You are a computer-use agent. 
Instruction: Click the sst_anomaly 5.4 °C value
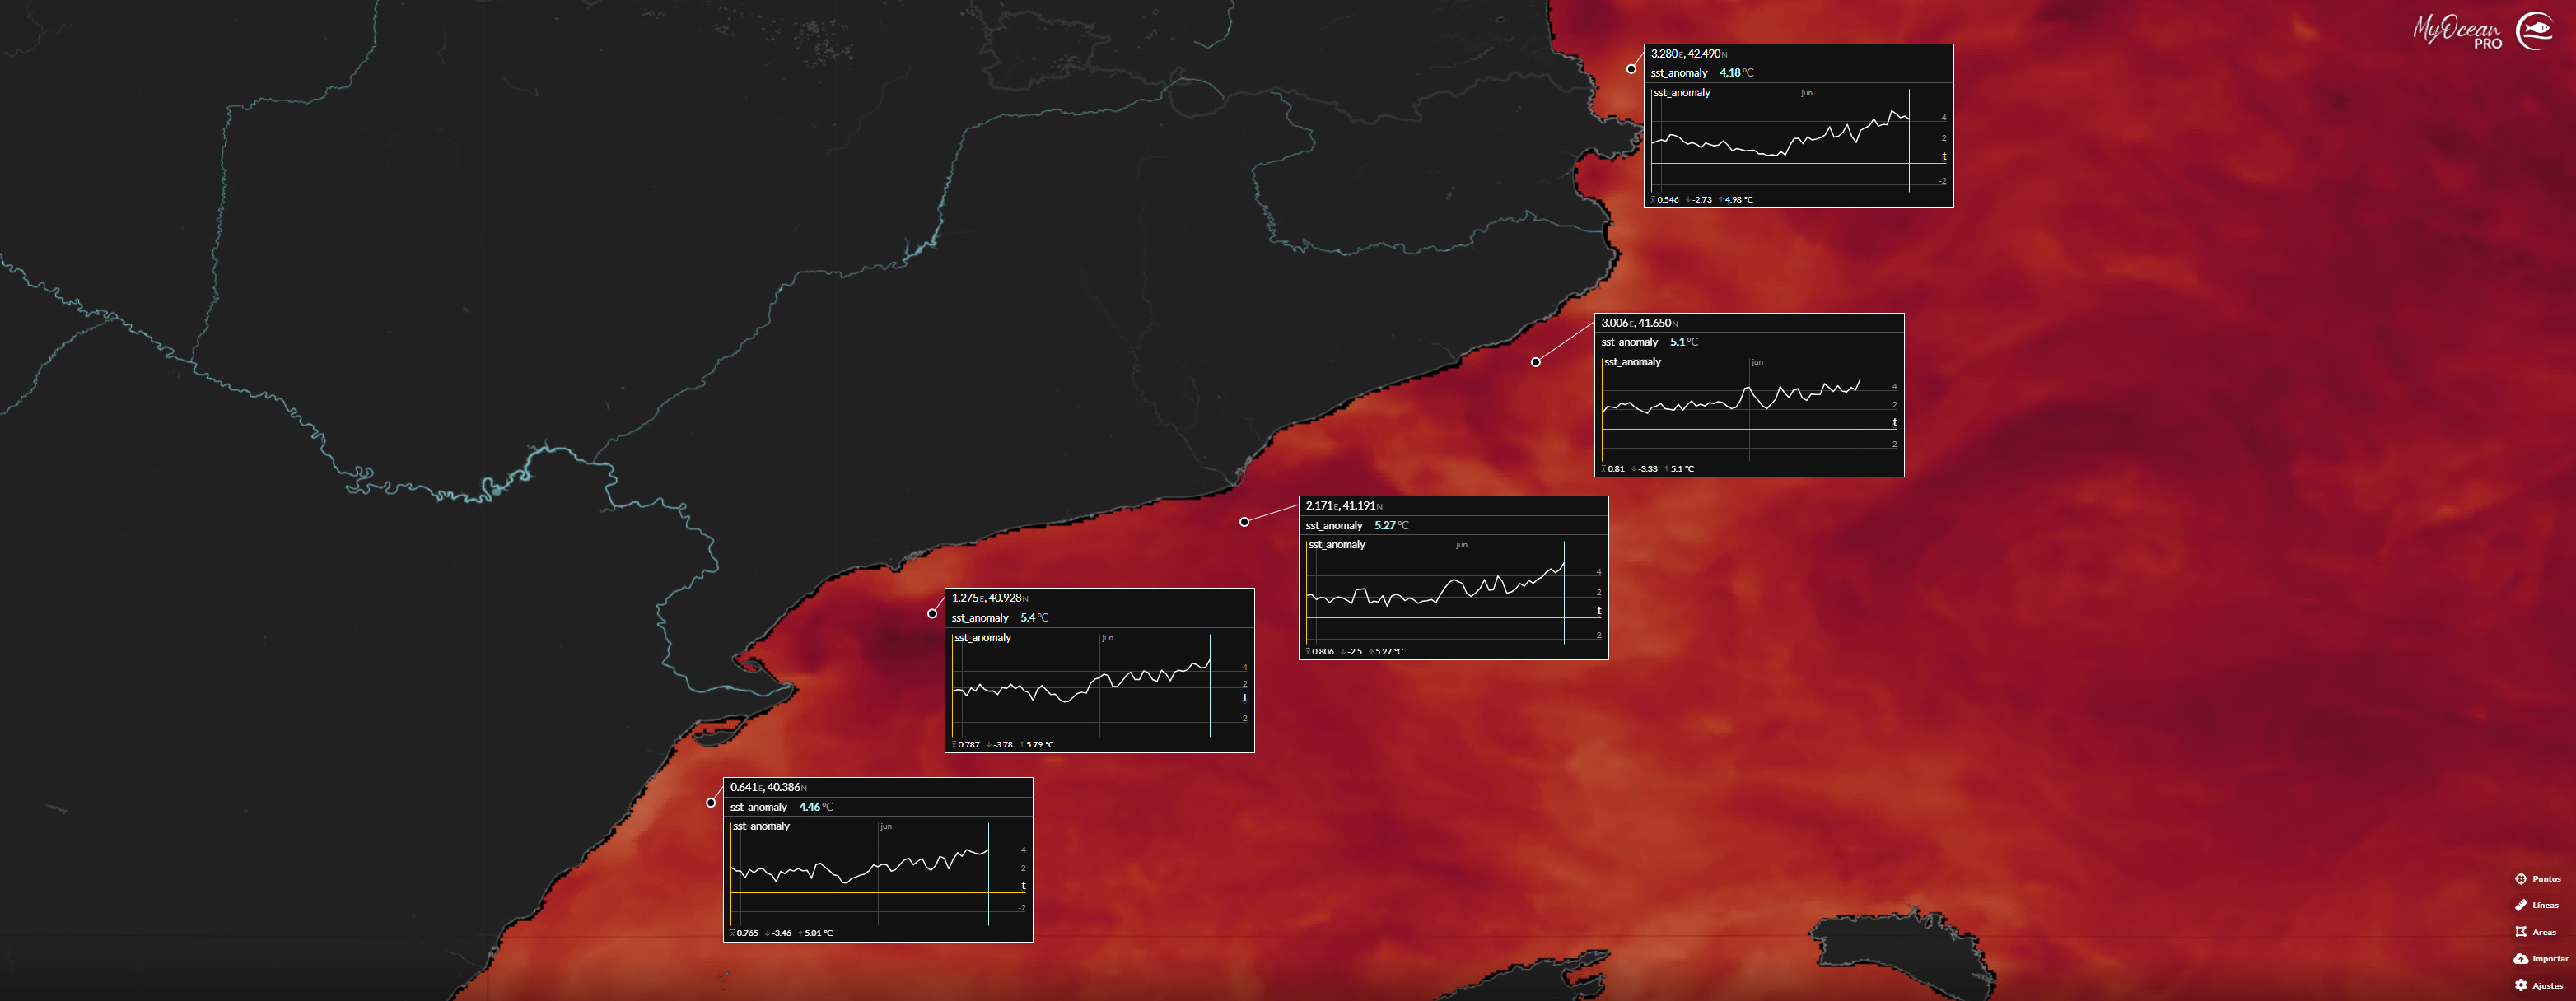coord(1030,618)
